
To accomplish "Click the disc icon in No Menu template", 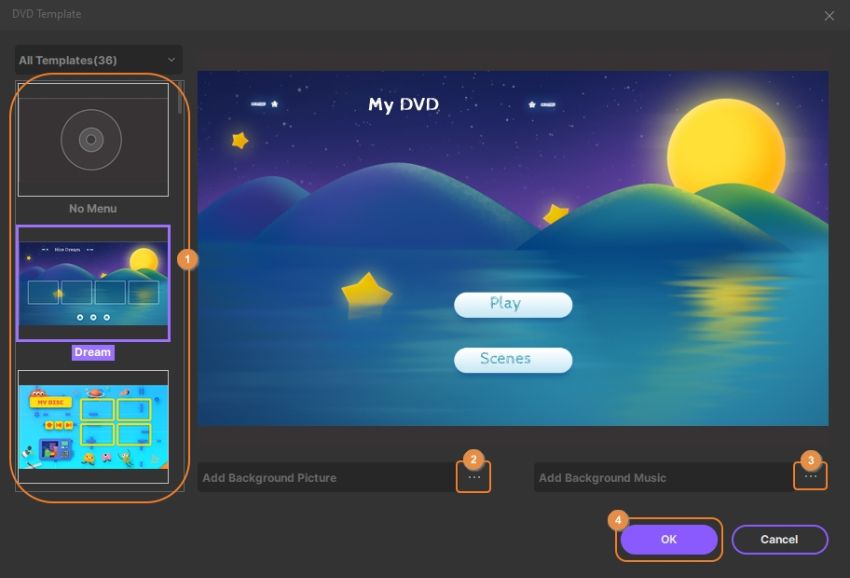I will point(91,139).
